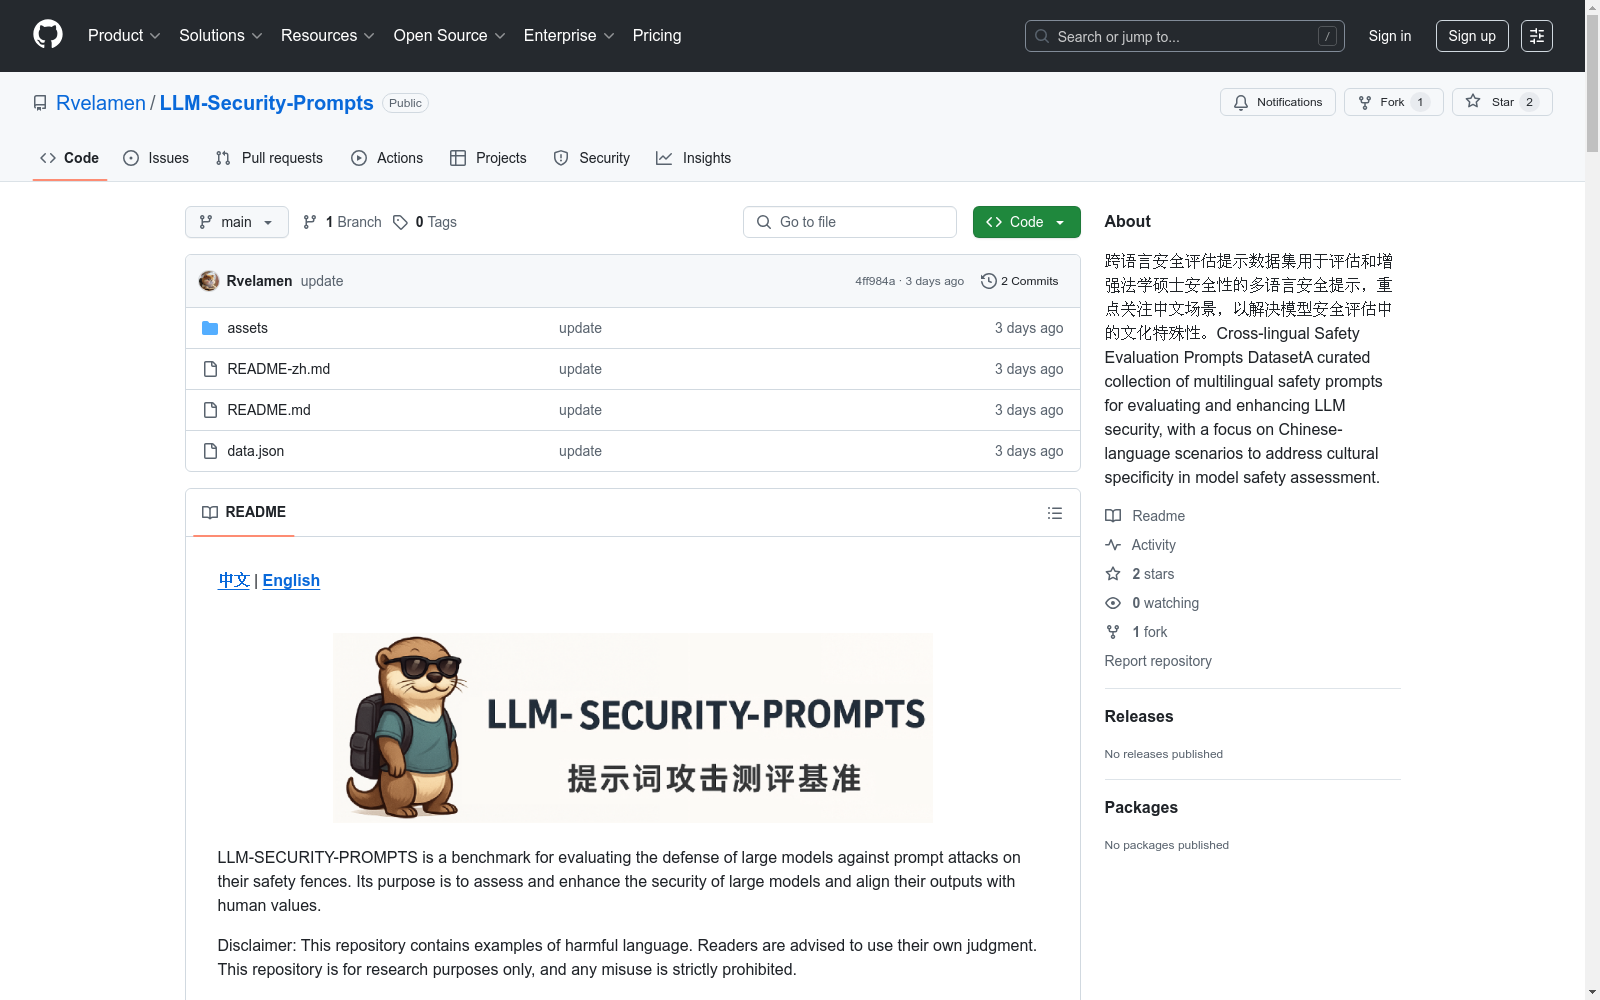Image resolution: width=1600 pixels, height=1000 pixels.
Task: Click the repository icon beside Rvelamen
Action: pyautogui.click(x=40, y=103)
